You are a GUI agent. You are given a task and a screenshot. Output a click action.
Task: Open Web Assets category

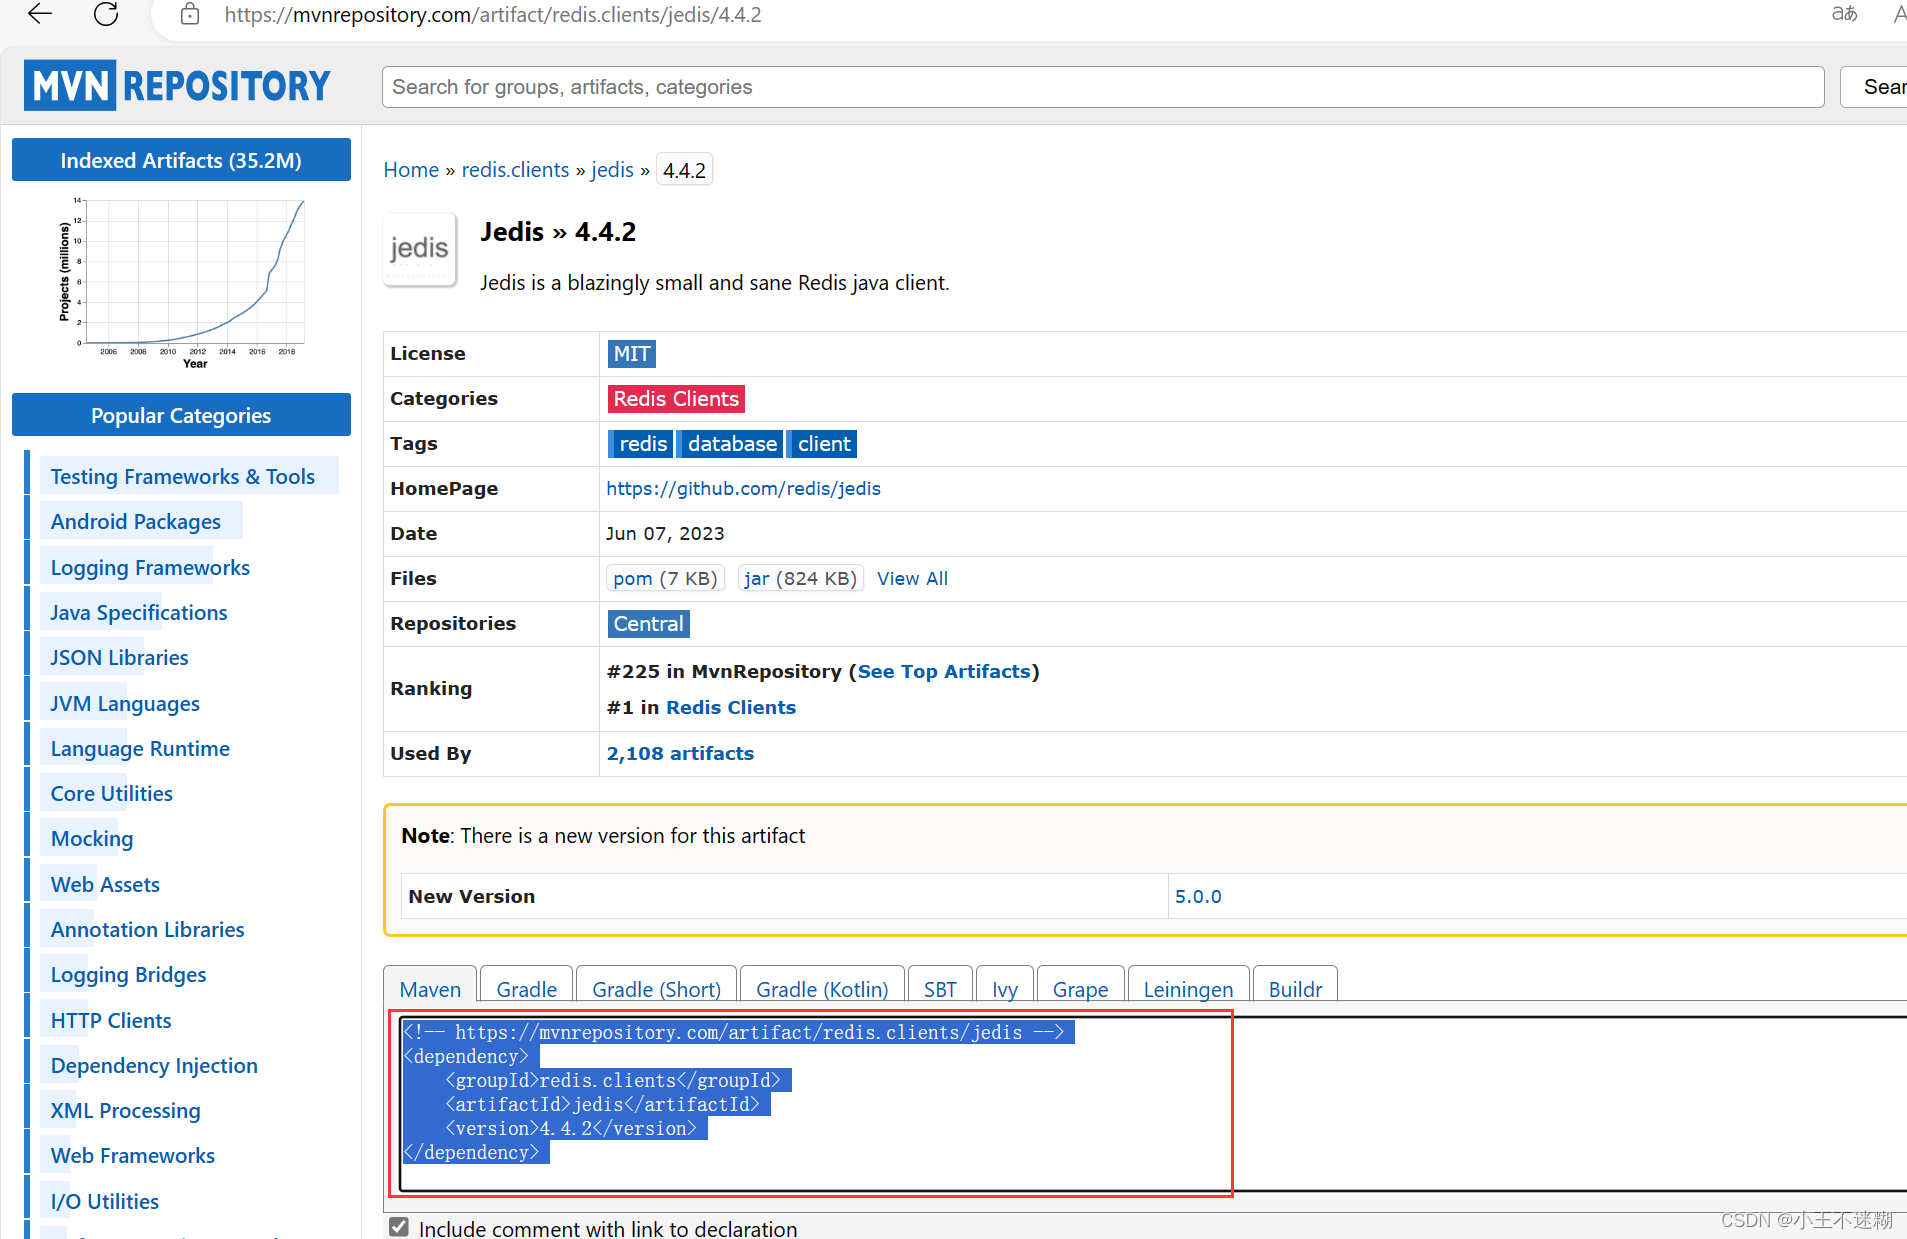(x=105, y=884)
